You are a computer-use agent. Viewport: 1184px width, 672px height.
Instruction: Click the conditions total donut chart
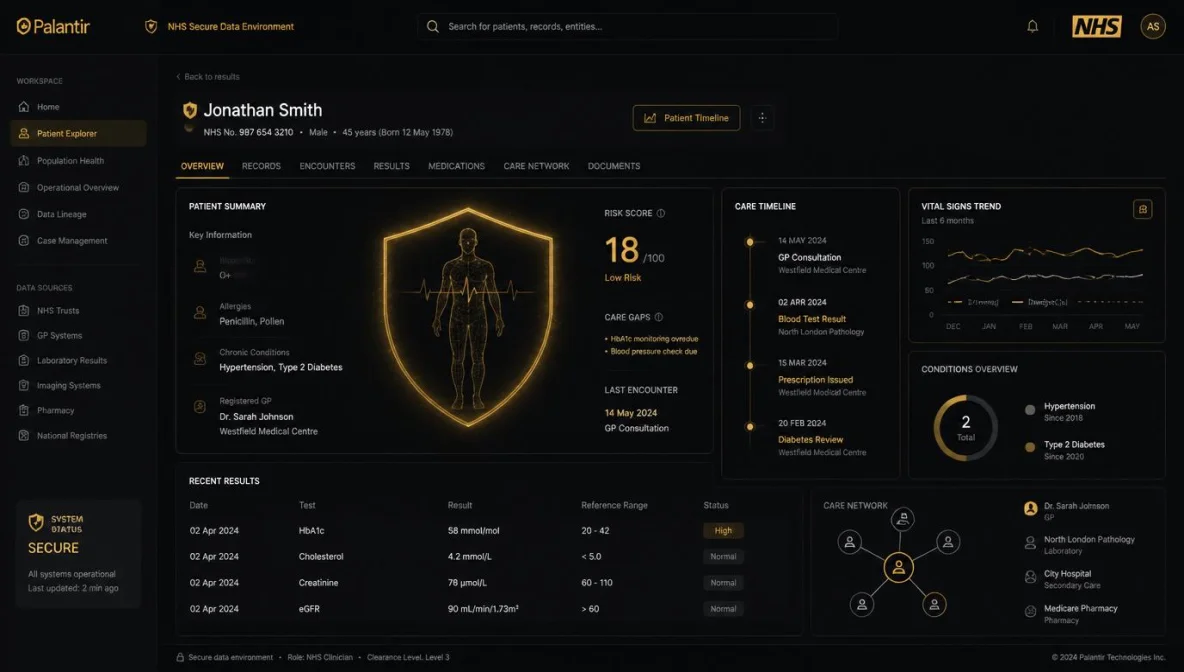click(966, 427)
